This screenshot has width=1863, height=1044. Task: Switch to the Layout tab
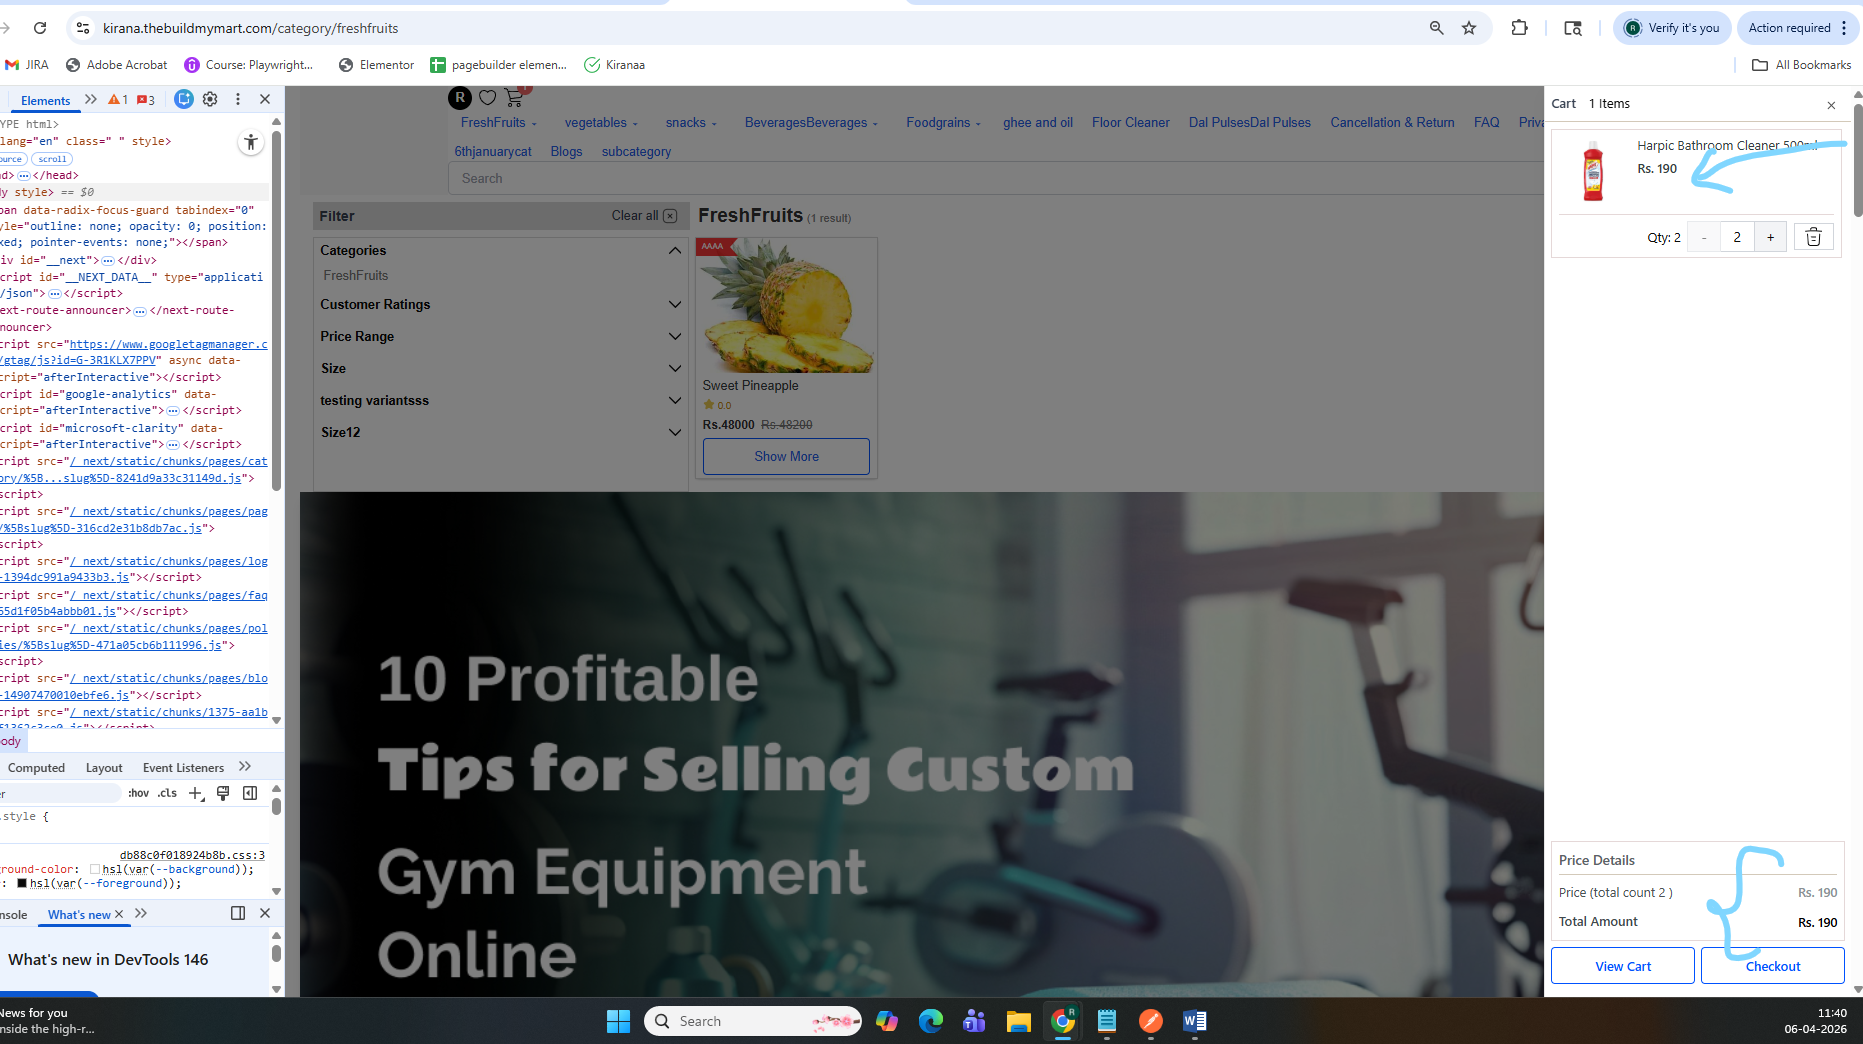104,768
